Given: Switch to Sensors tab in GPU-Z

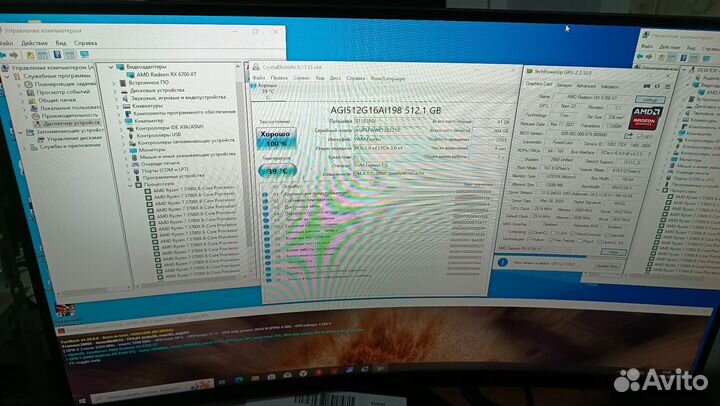Looking at the screenshot, I should click(x=564, y=85).
